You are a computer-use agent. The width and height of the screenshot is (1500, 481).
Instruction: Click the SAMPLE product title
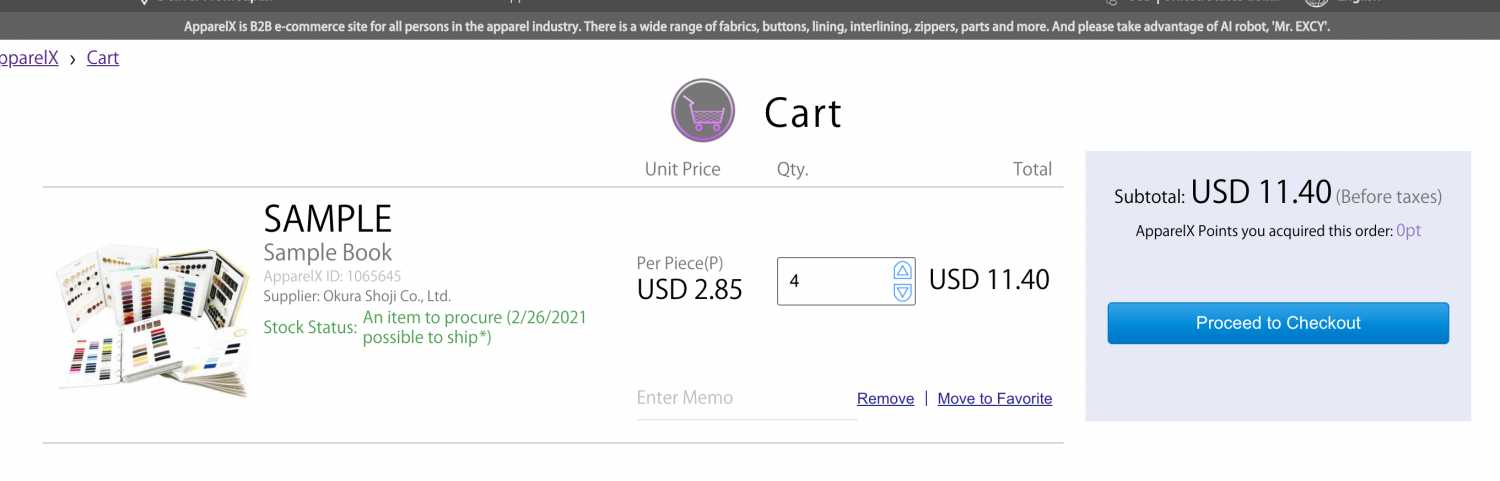click(x=327, y=219)
